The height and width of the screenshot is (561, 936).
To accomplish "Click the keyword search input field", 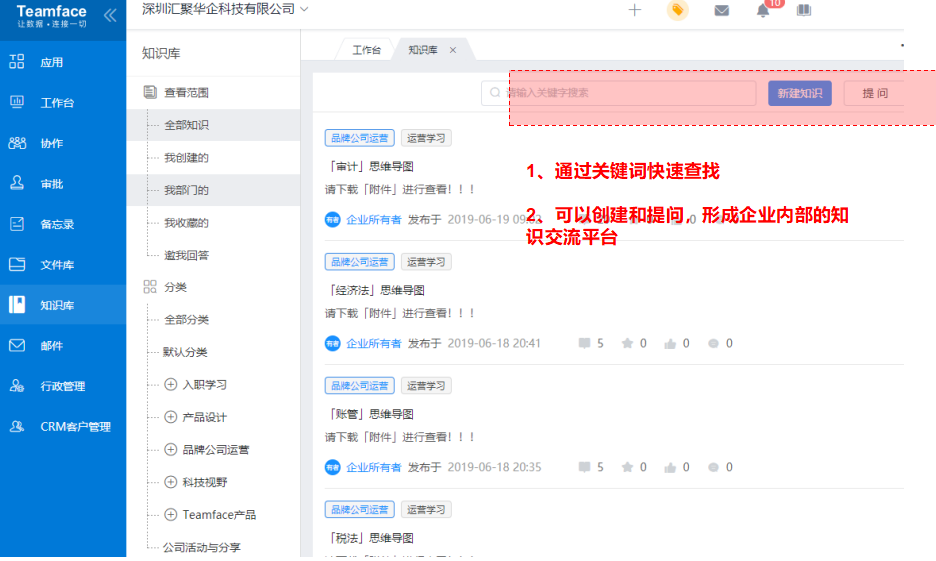I will point(618,93).
